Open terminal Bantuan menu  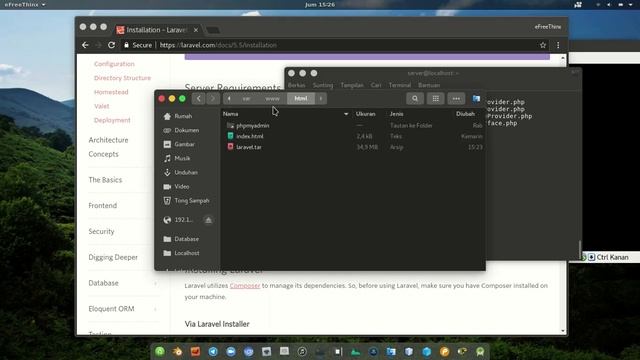429,85
